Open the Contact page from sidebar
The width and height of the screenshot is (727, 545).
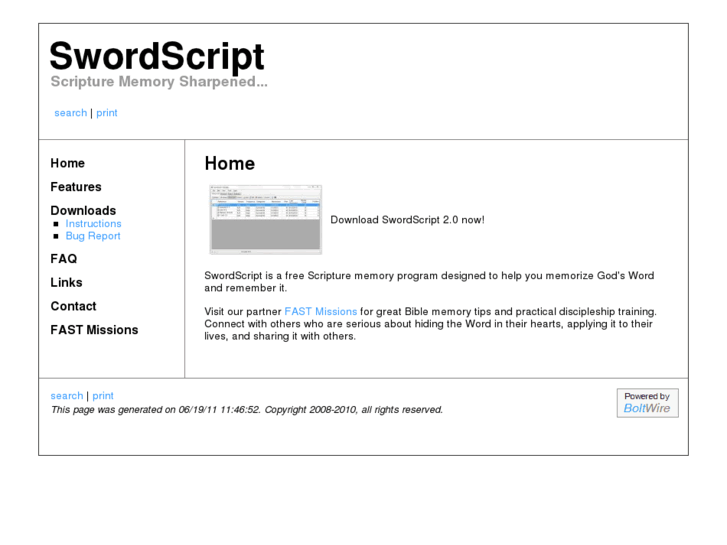tap(73, 306)
